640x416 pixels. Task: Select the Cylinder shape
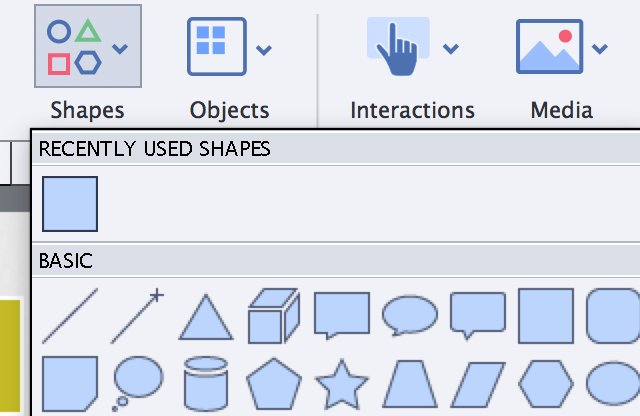[x=206, y=383]
